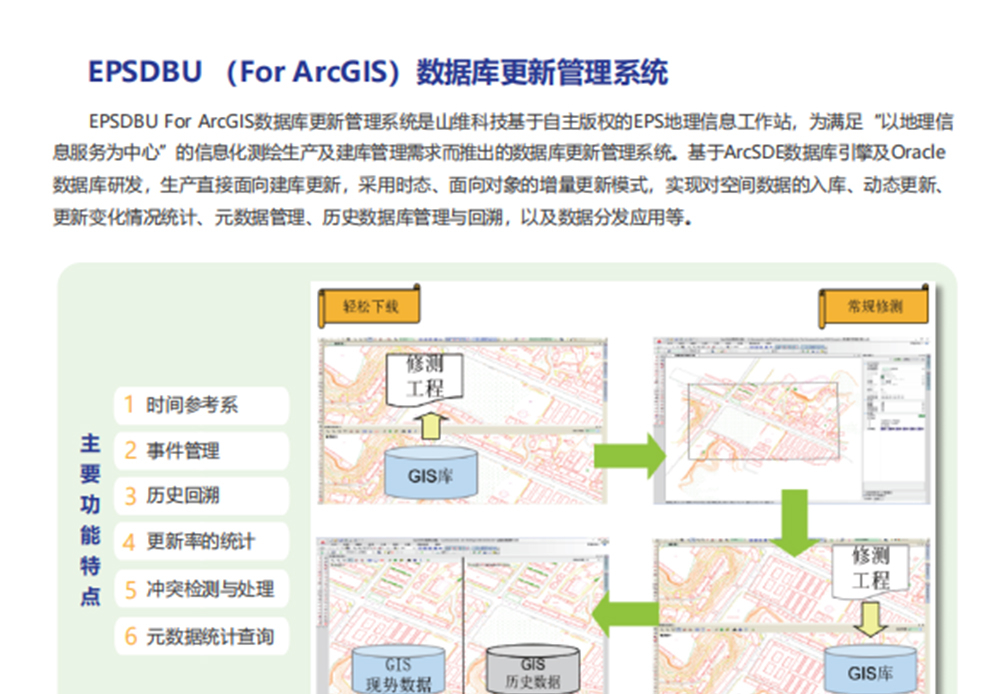Click the GIS库 cylinder under the yellow up arrow

pos(431,473)
